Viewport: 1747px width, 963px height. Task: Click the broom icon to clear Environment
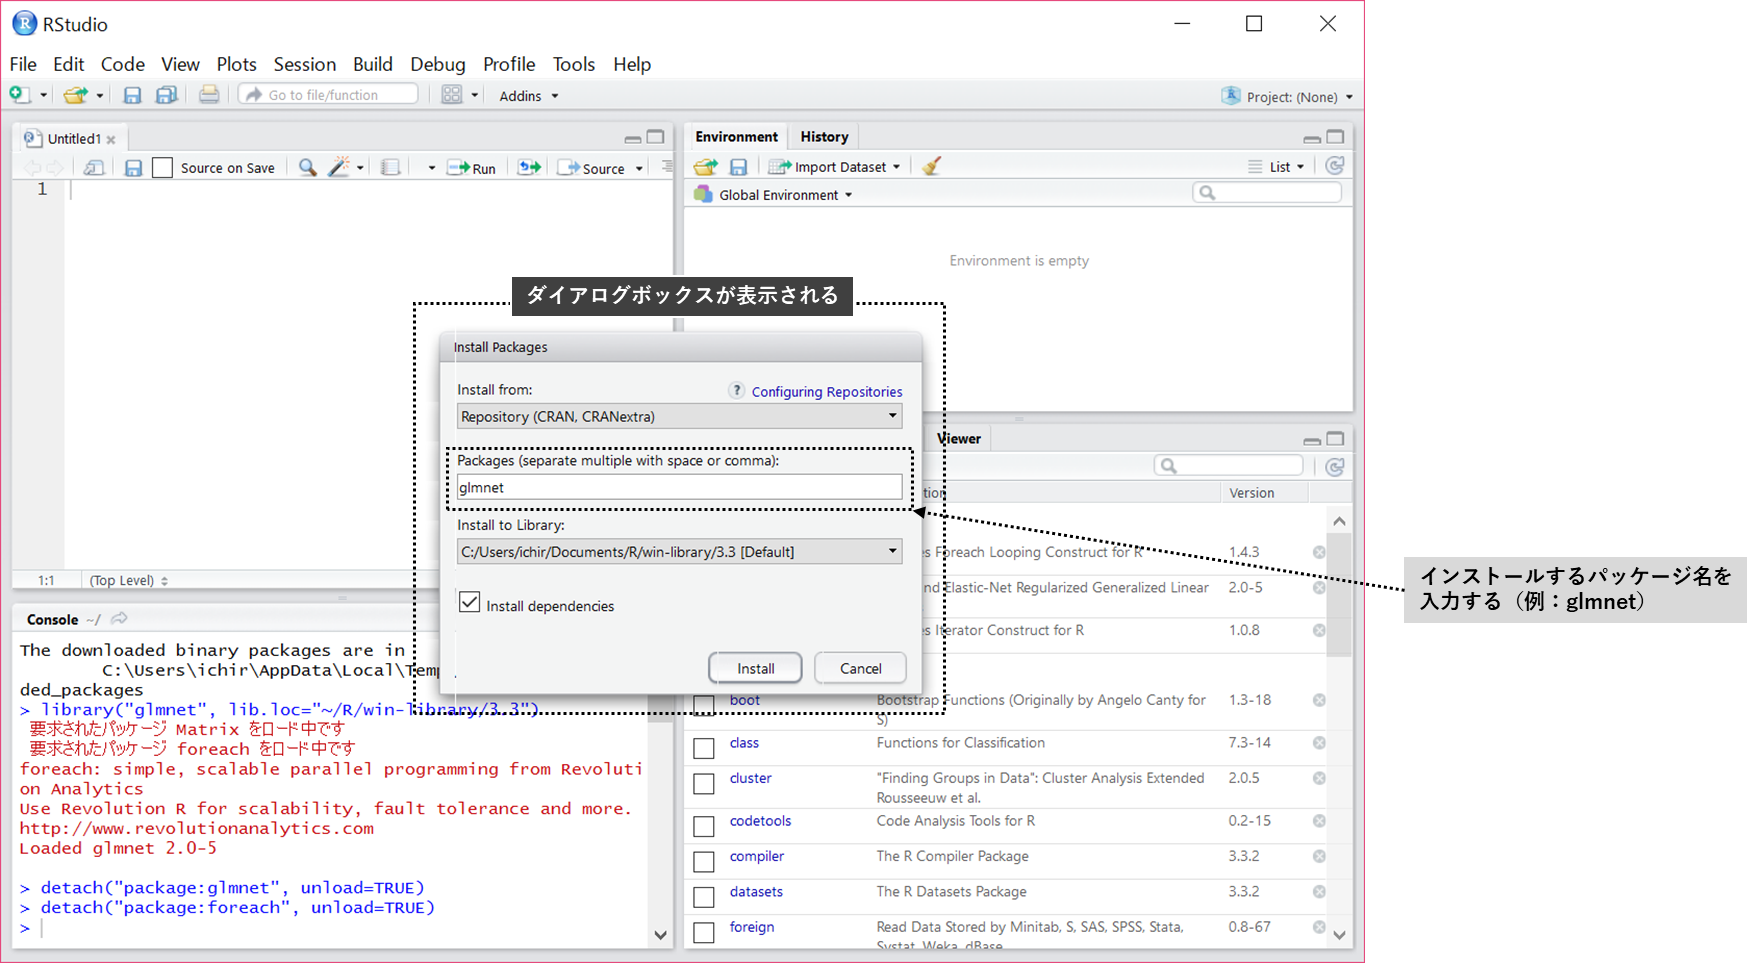[931, 167]
